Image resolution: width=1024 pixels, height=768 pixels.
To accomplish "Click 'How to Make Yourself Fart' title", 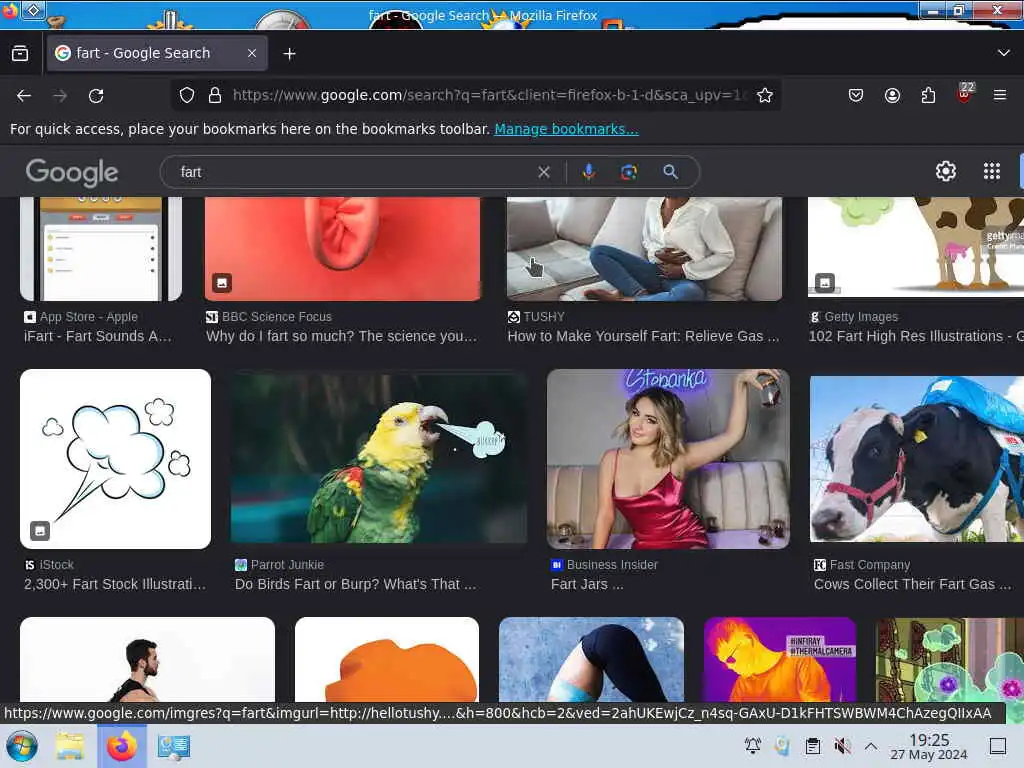I will tap(643, 336).
